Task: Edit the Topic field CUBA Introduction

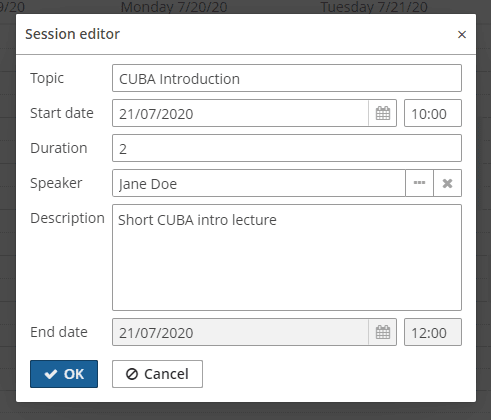Action: (x=287, y=78)
